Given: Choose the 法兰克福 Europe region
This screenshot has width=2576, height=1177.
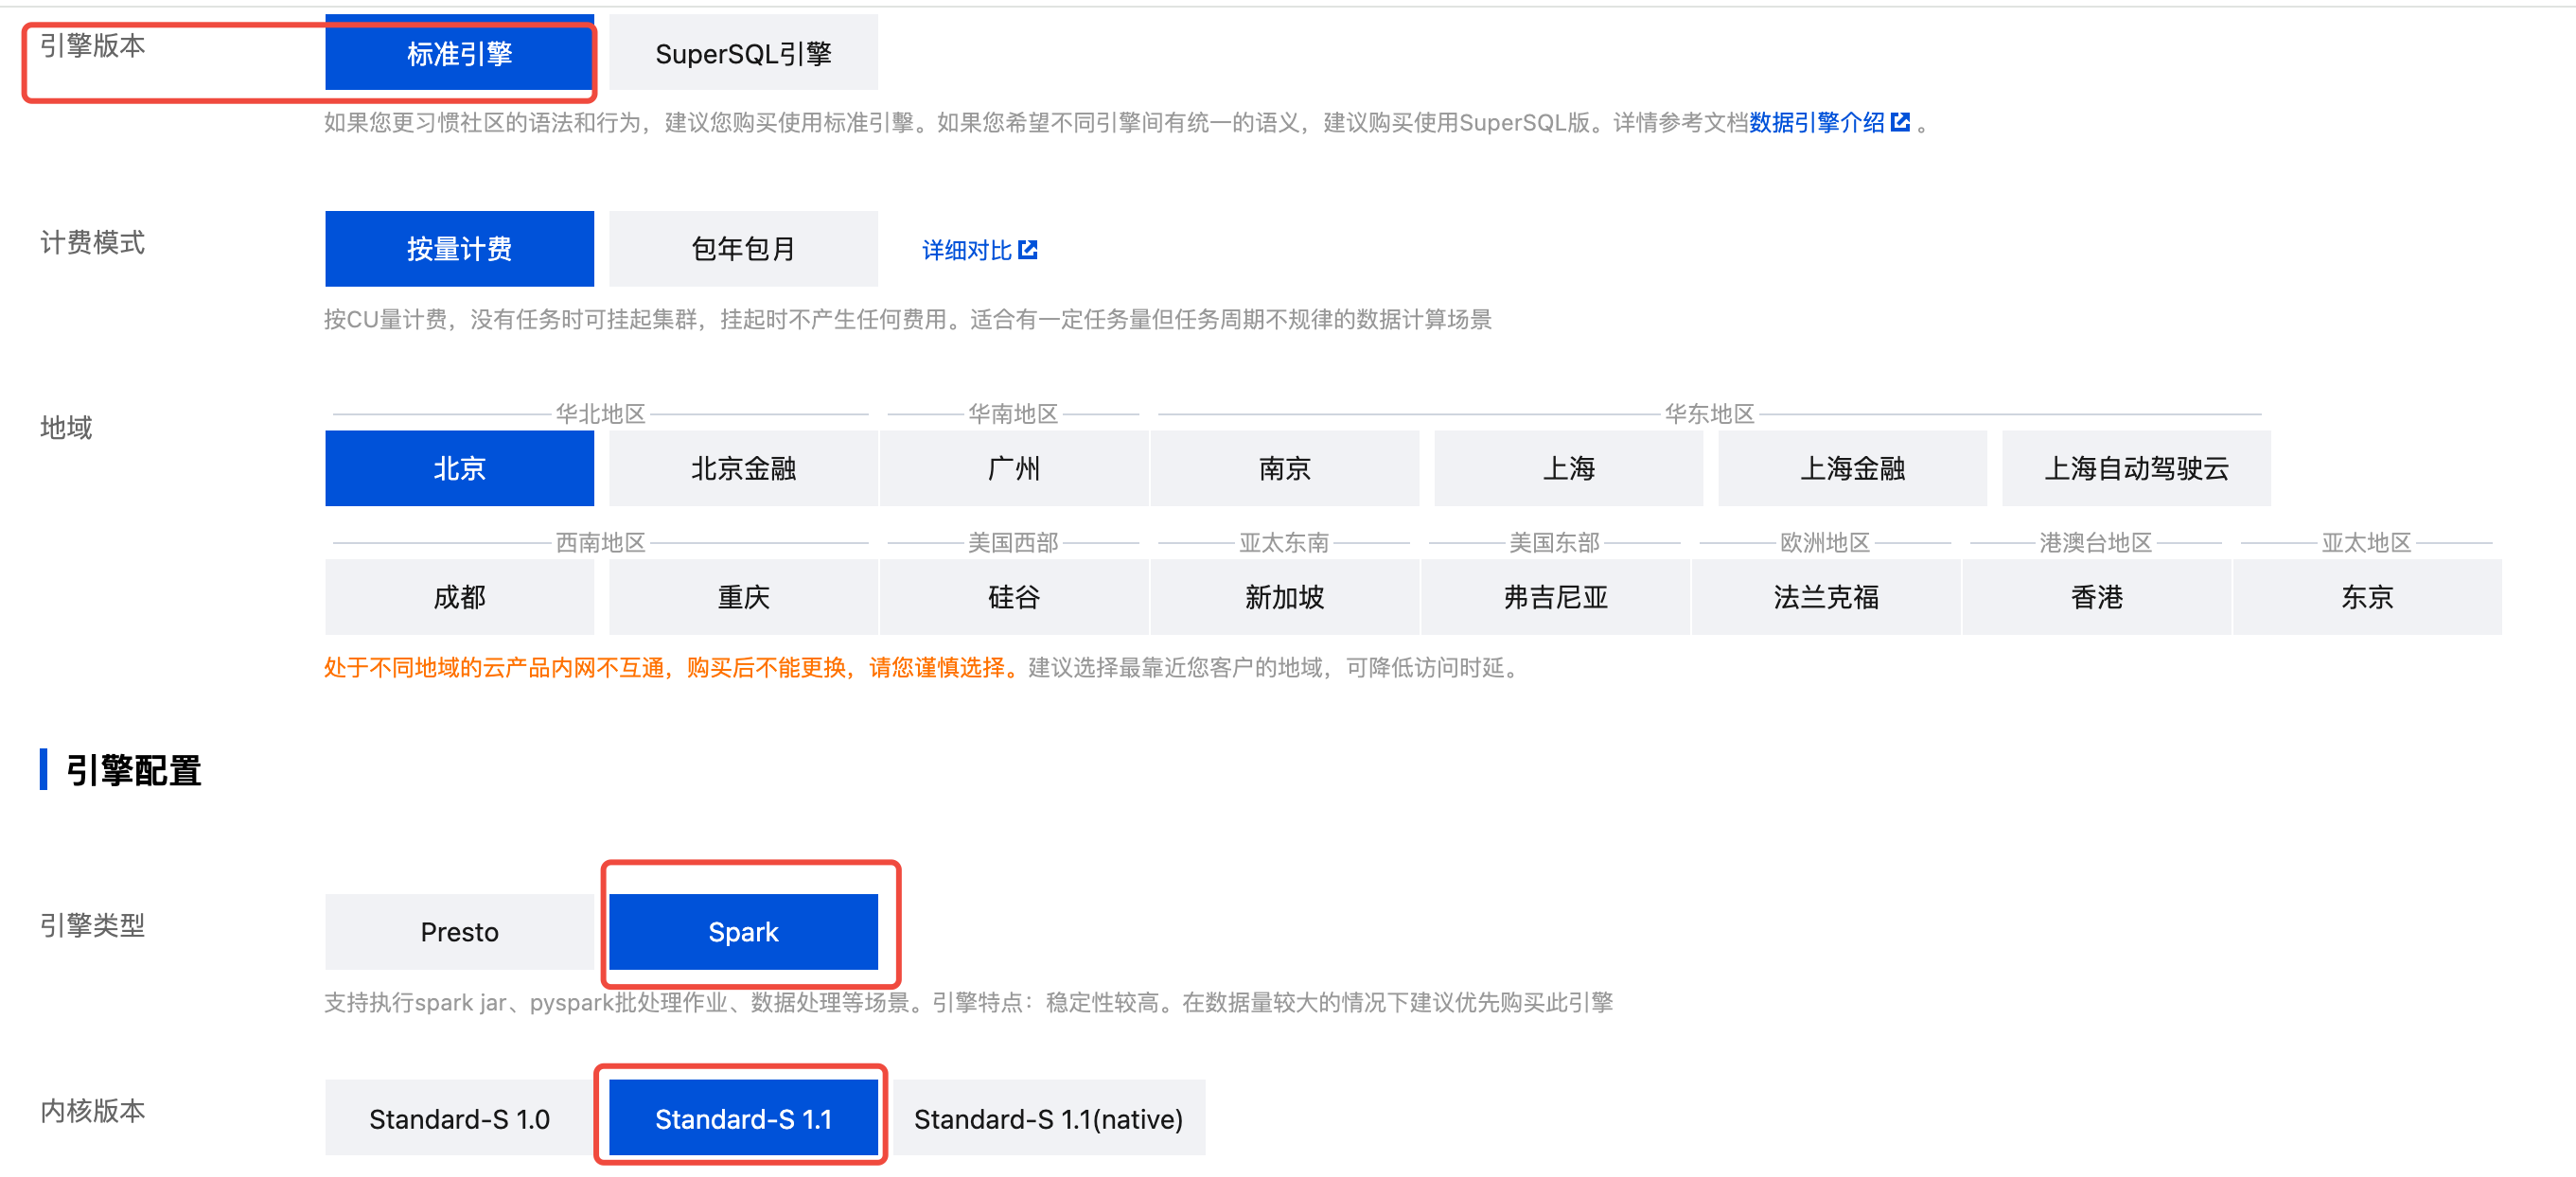Looking at the screenshot, I should coord(1825,597).
